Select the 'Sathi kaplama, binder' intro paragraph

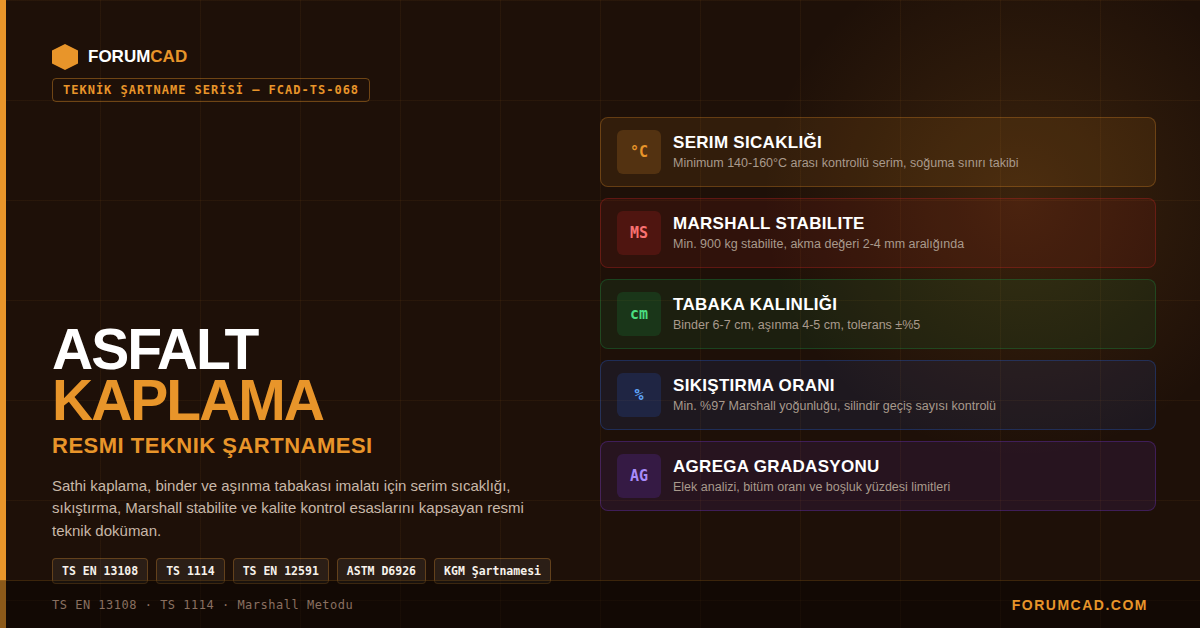click(x=288, y=508)
